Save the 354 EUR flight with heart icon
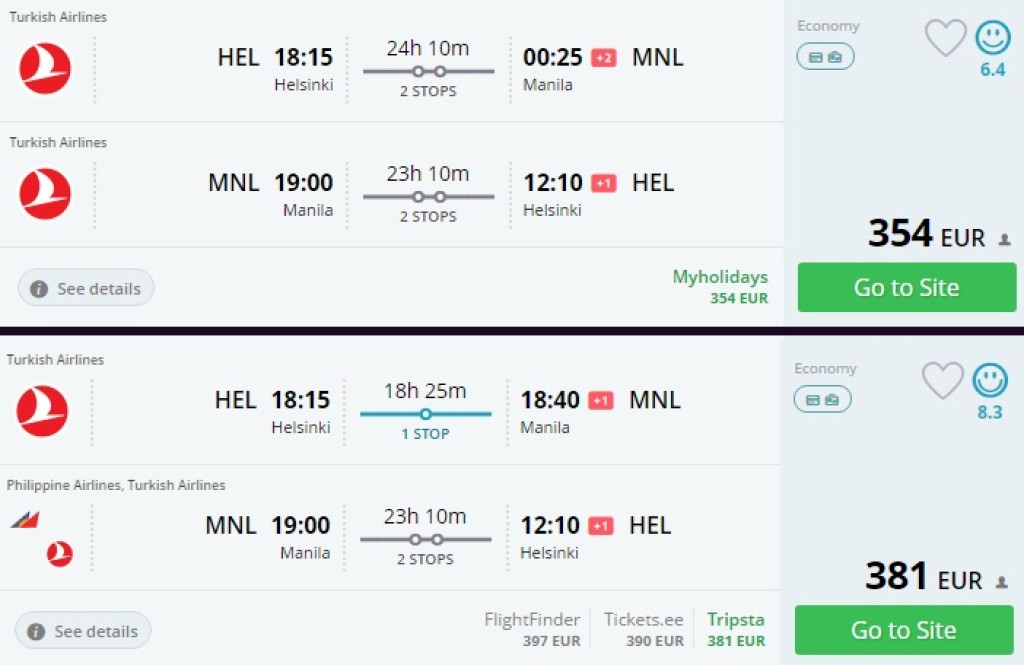 pyautogui.click(x=945, y=38)
